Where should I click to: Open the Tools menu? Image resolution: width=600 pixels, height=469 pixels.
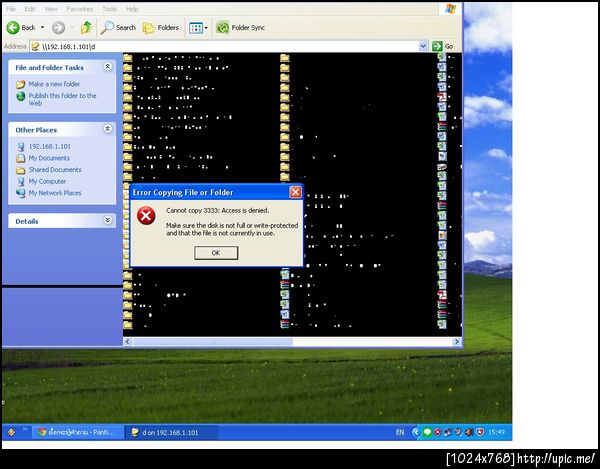(109, 9)
